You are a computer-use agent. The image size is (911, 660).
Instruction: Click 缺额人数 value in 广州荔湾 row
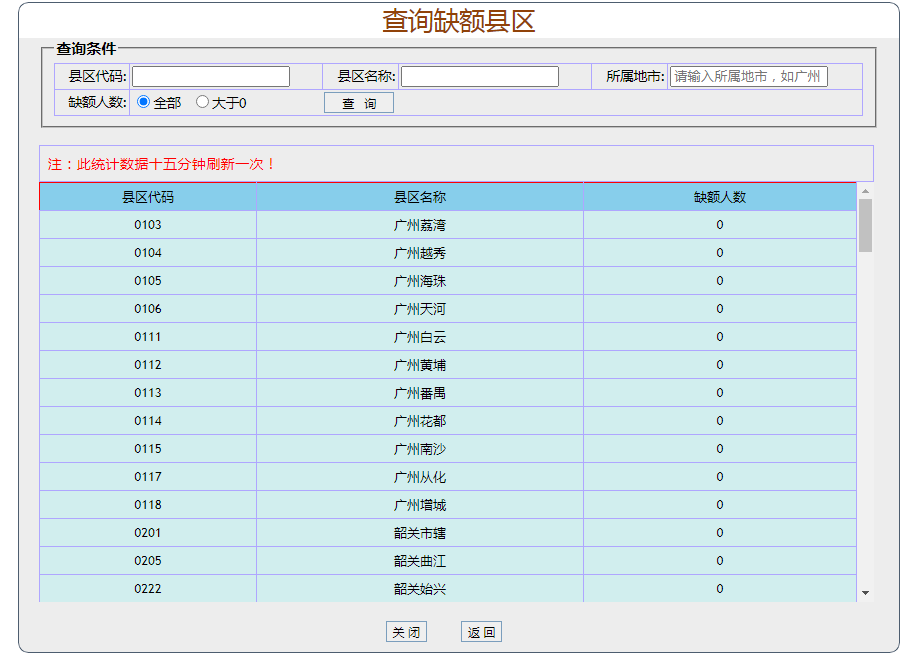click(719, 225)
